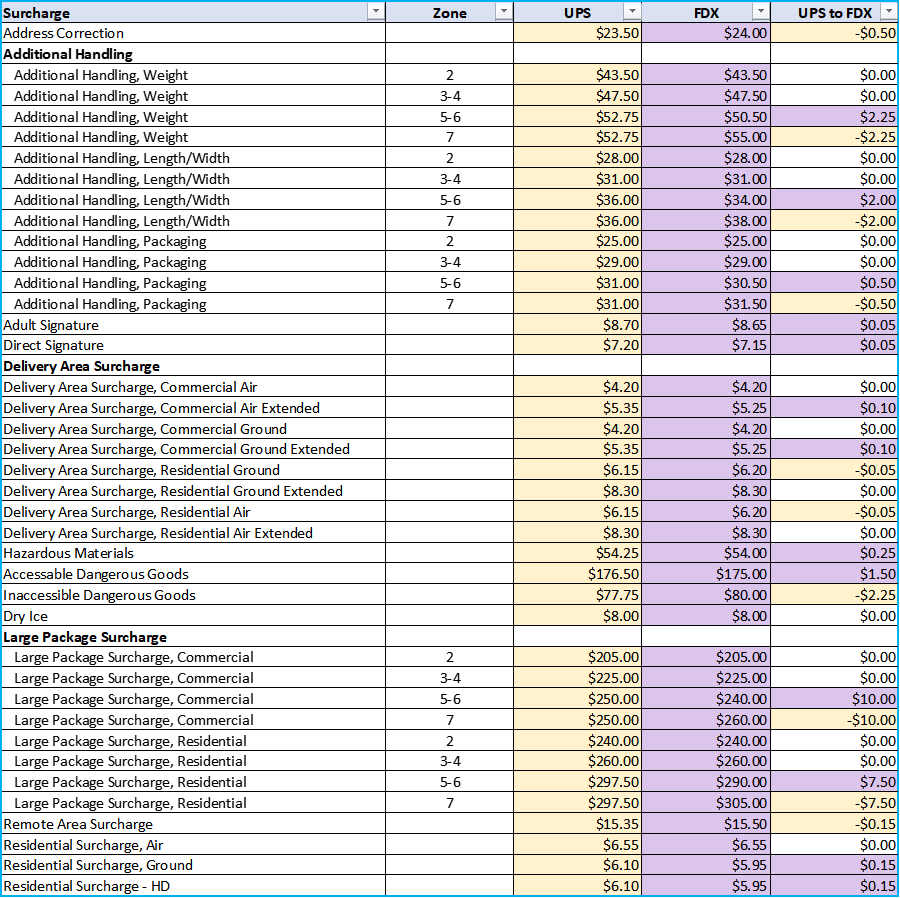
Task: Select the UPS header cell
Action: [x=577, y=12]
